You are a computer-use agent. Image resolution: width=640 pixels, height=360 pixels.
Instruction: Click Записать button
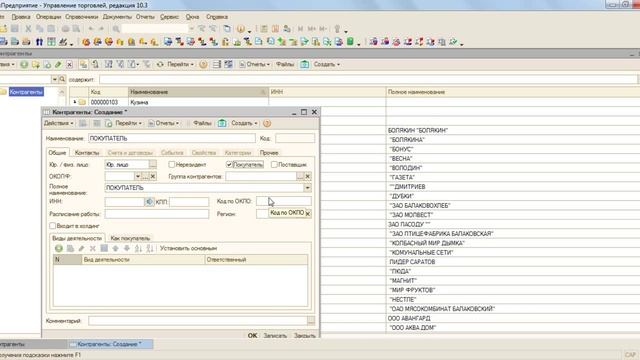[x=275, y=335]
